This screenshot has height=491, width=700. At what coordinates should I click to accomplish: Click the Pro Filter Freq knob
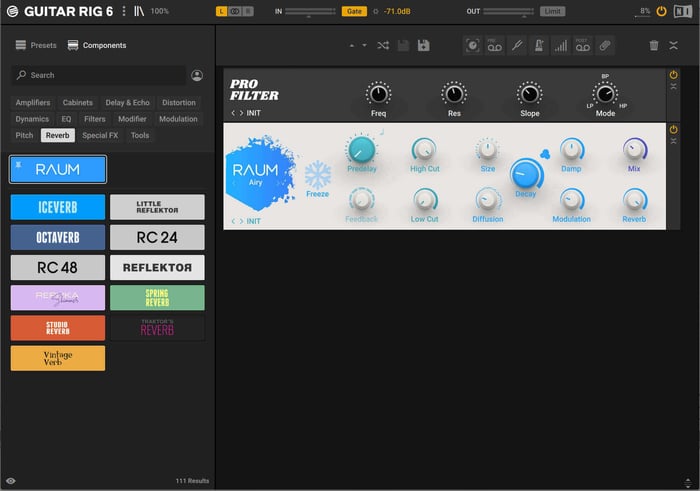coord(378,94)
